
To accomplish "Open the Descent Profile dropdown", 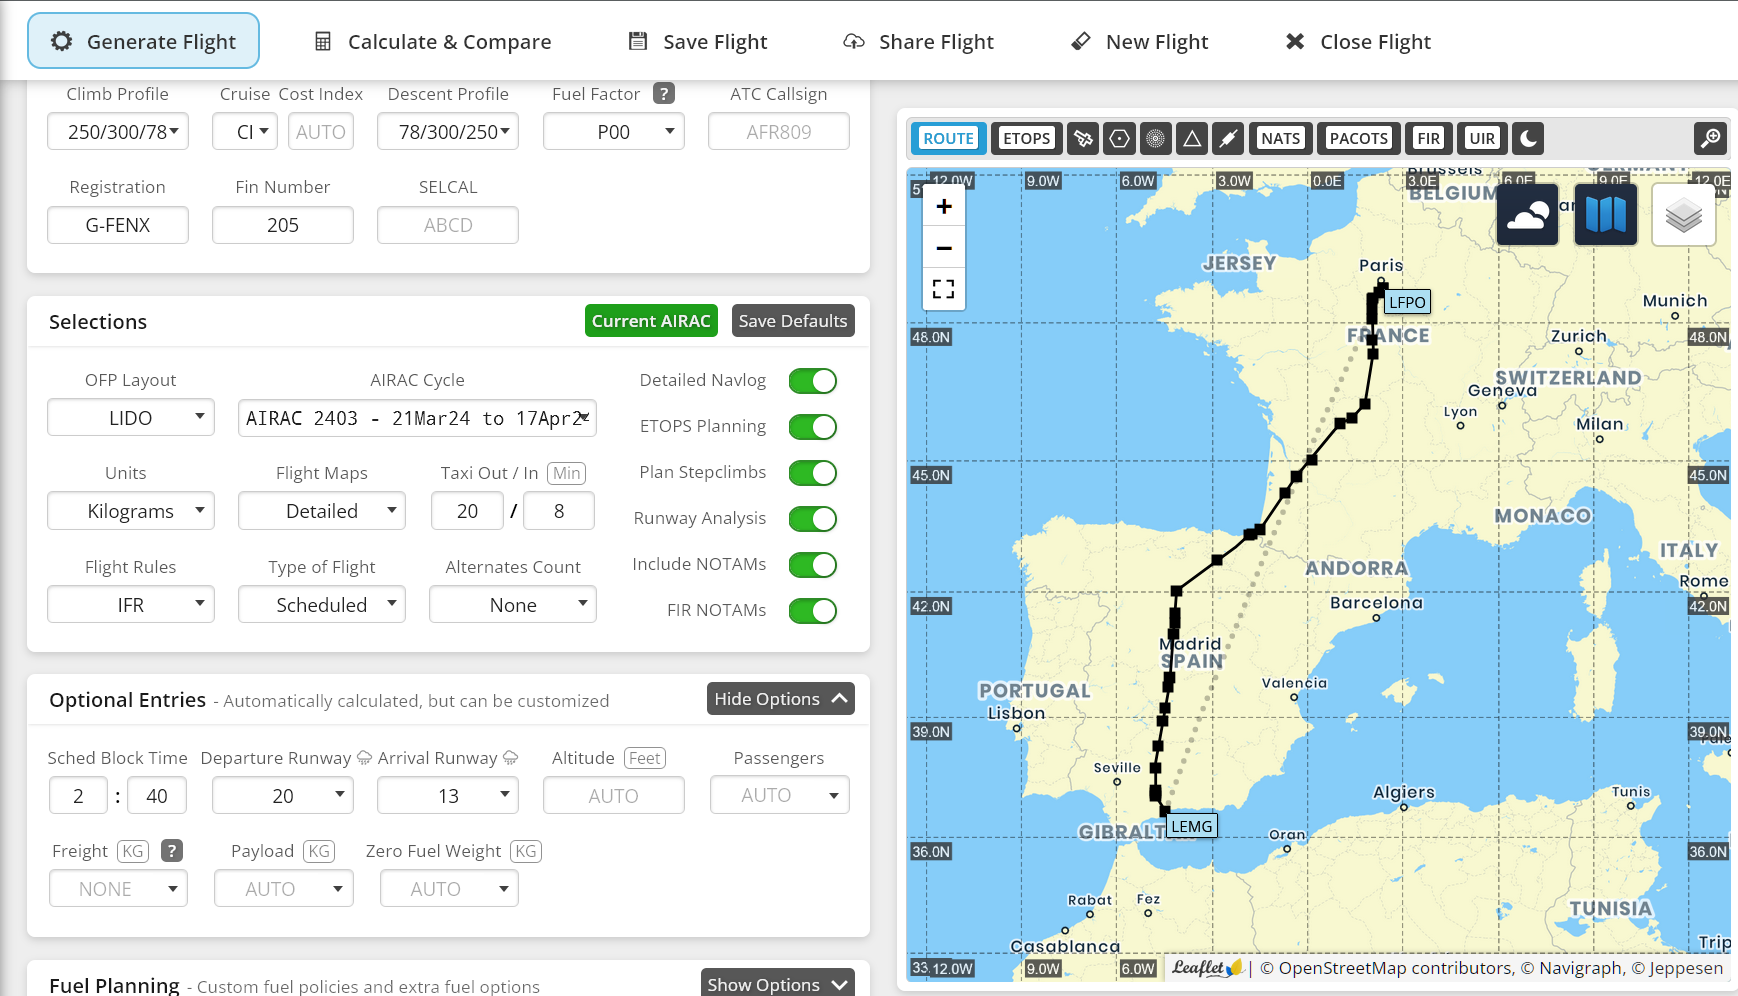I will click(448, 131).
